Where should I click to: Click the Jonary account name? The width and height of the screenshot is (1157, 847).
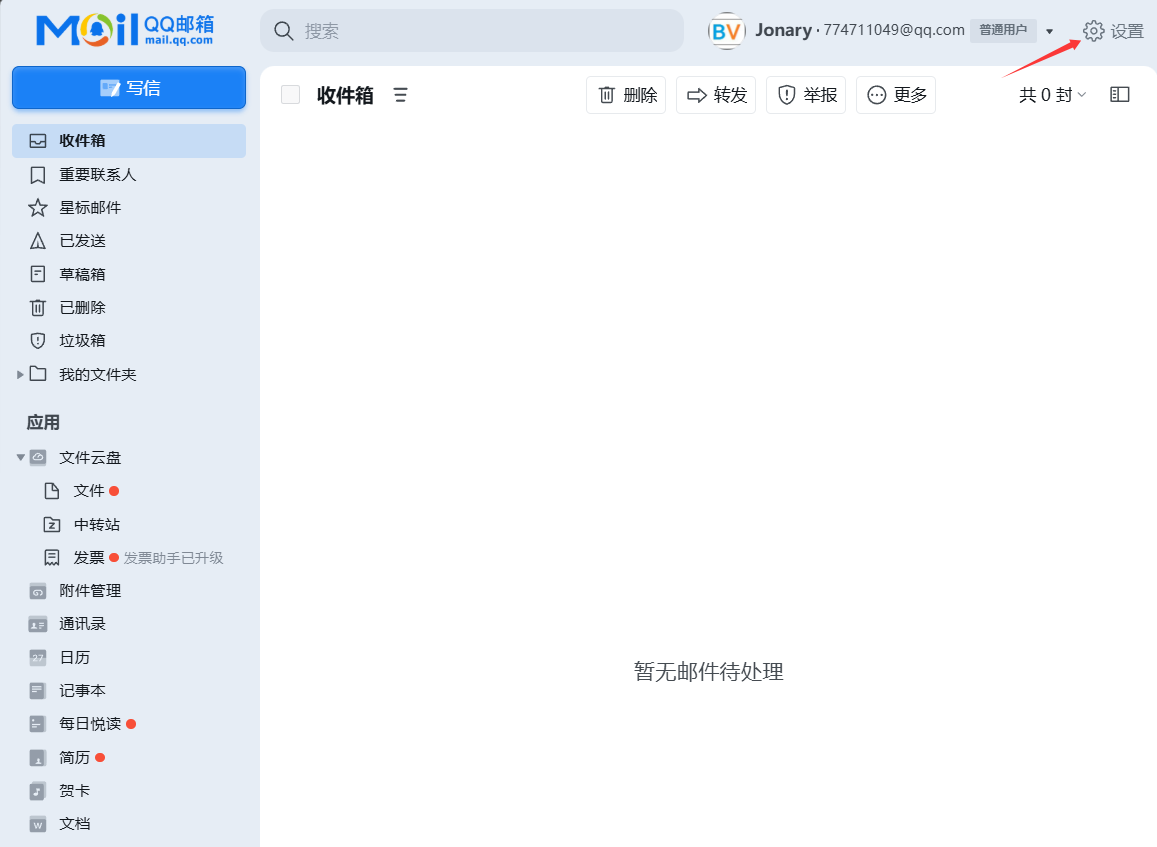coord(783,30)
